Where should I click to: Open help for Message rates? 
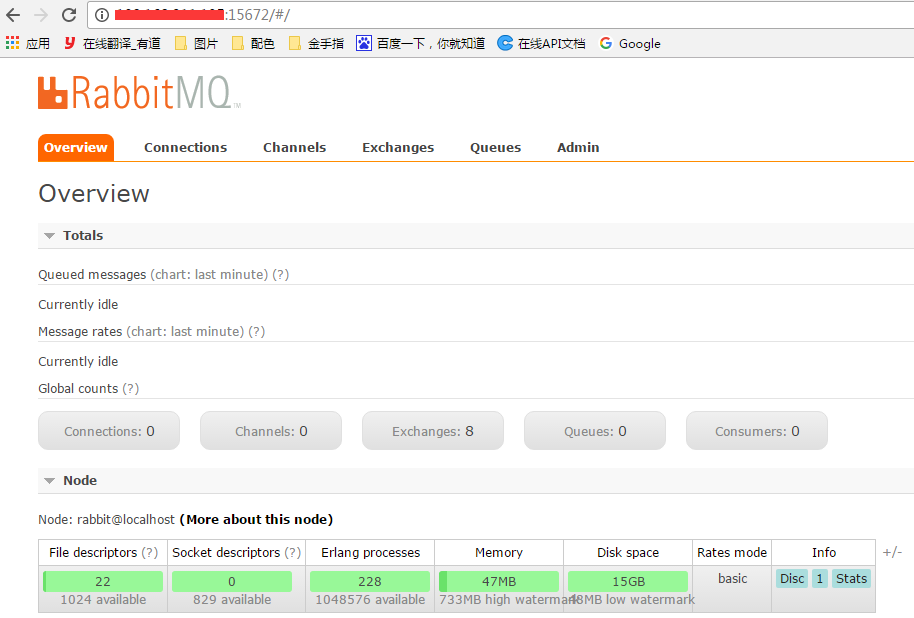click(256, 332)
